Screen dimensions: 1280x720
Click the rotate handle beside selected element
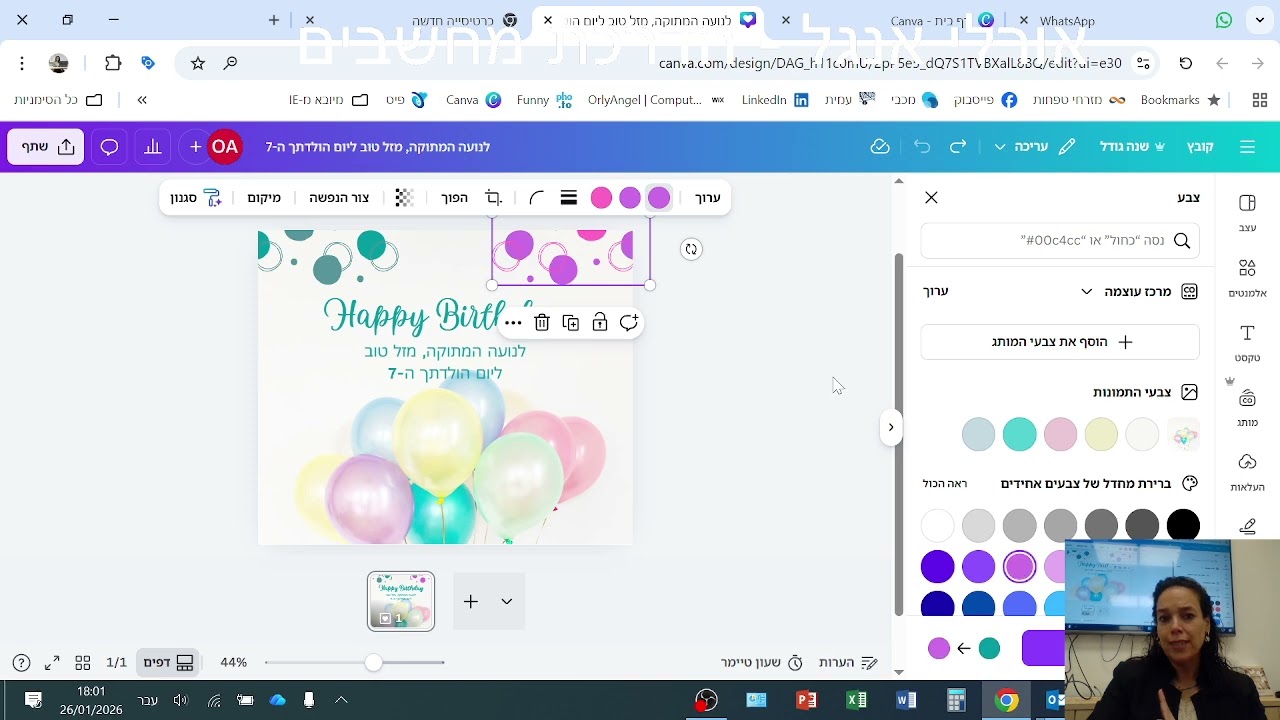point(691,249)
